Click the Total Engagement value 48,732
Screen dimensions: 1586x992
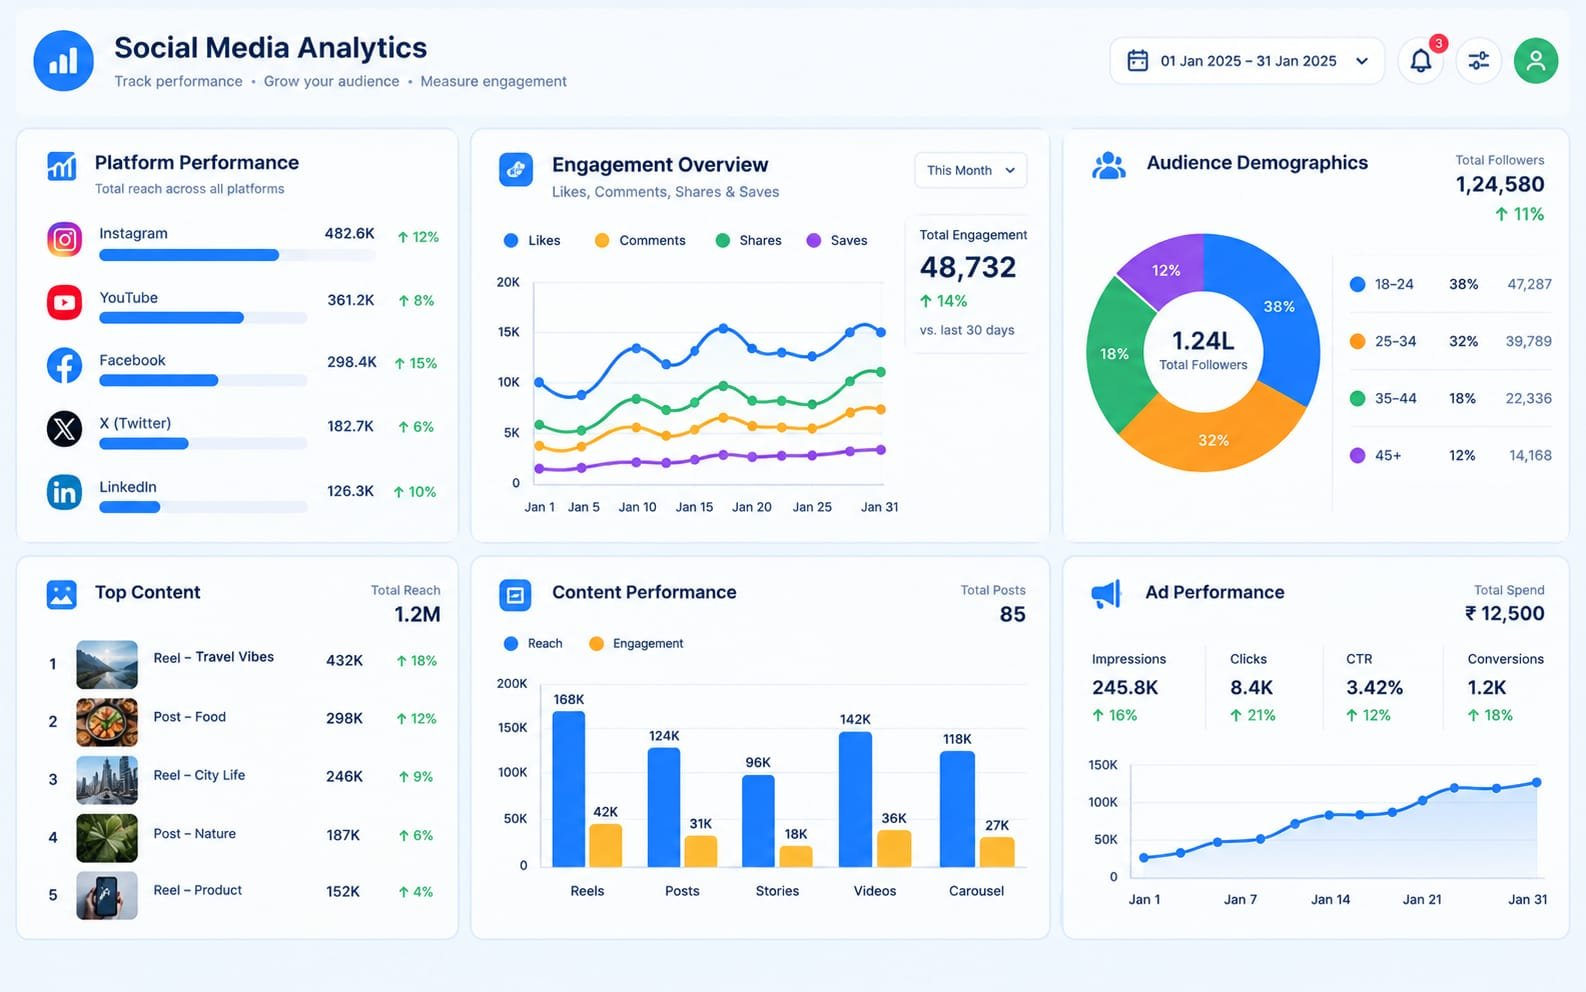point(968,268)
